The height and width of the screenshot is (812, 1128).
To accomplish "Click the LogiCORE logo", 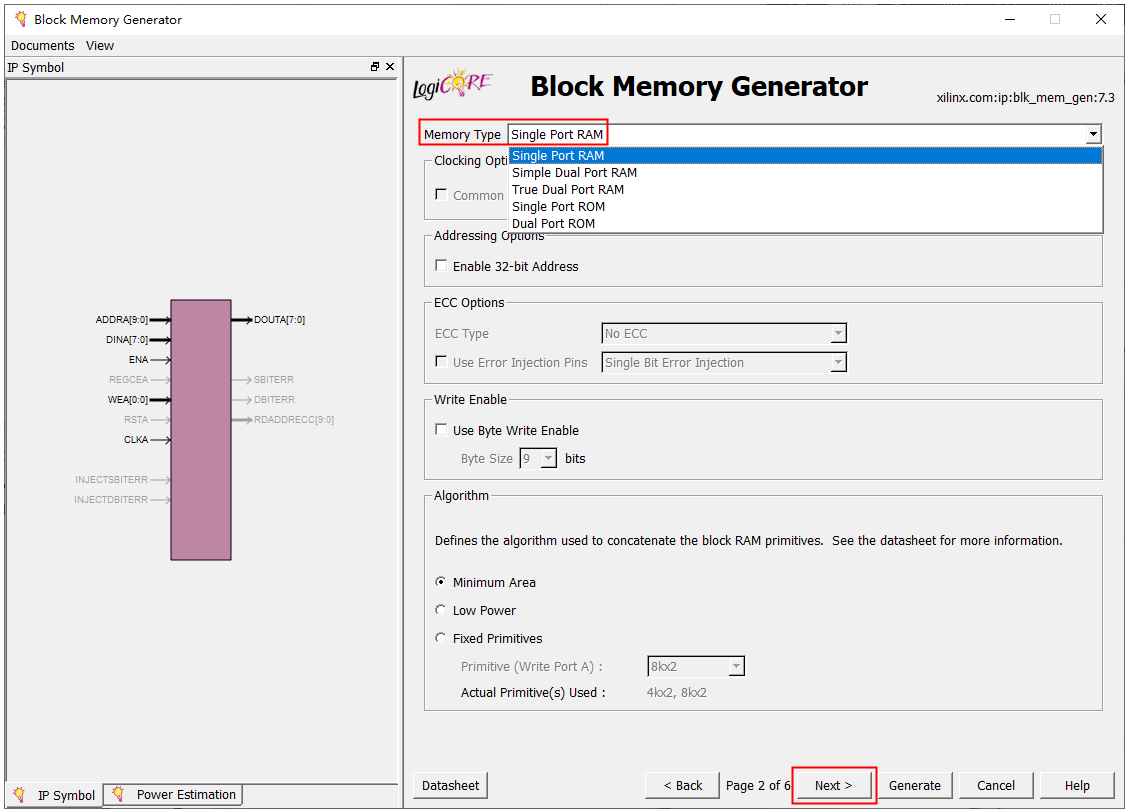I will (453, 86).
